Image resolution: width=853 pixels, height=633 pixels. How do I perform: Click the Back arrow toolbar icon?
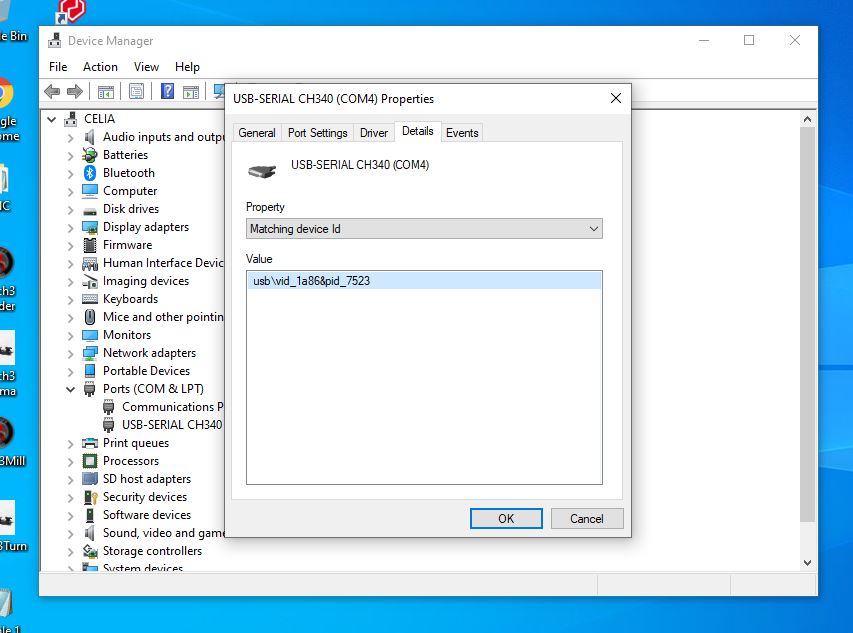tap(52, 91)
